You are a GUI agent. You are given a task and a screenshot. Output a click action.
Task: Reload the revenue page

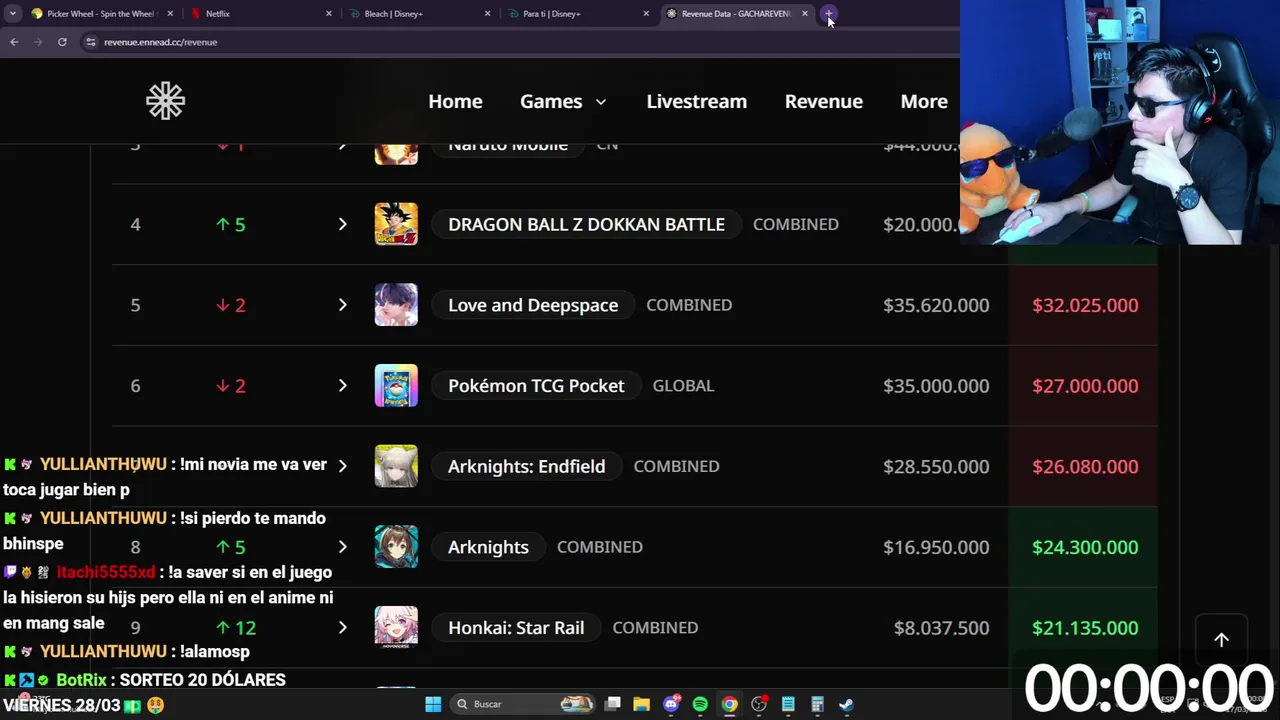point(62,42)
